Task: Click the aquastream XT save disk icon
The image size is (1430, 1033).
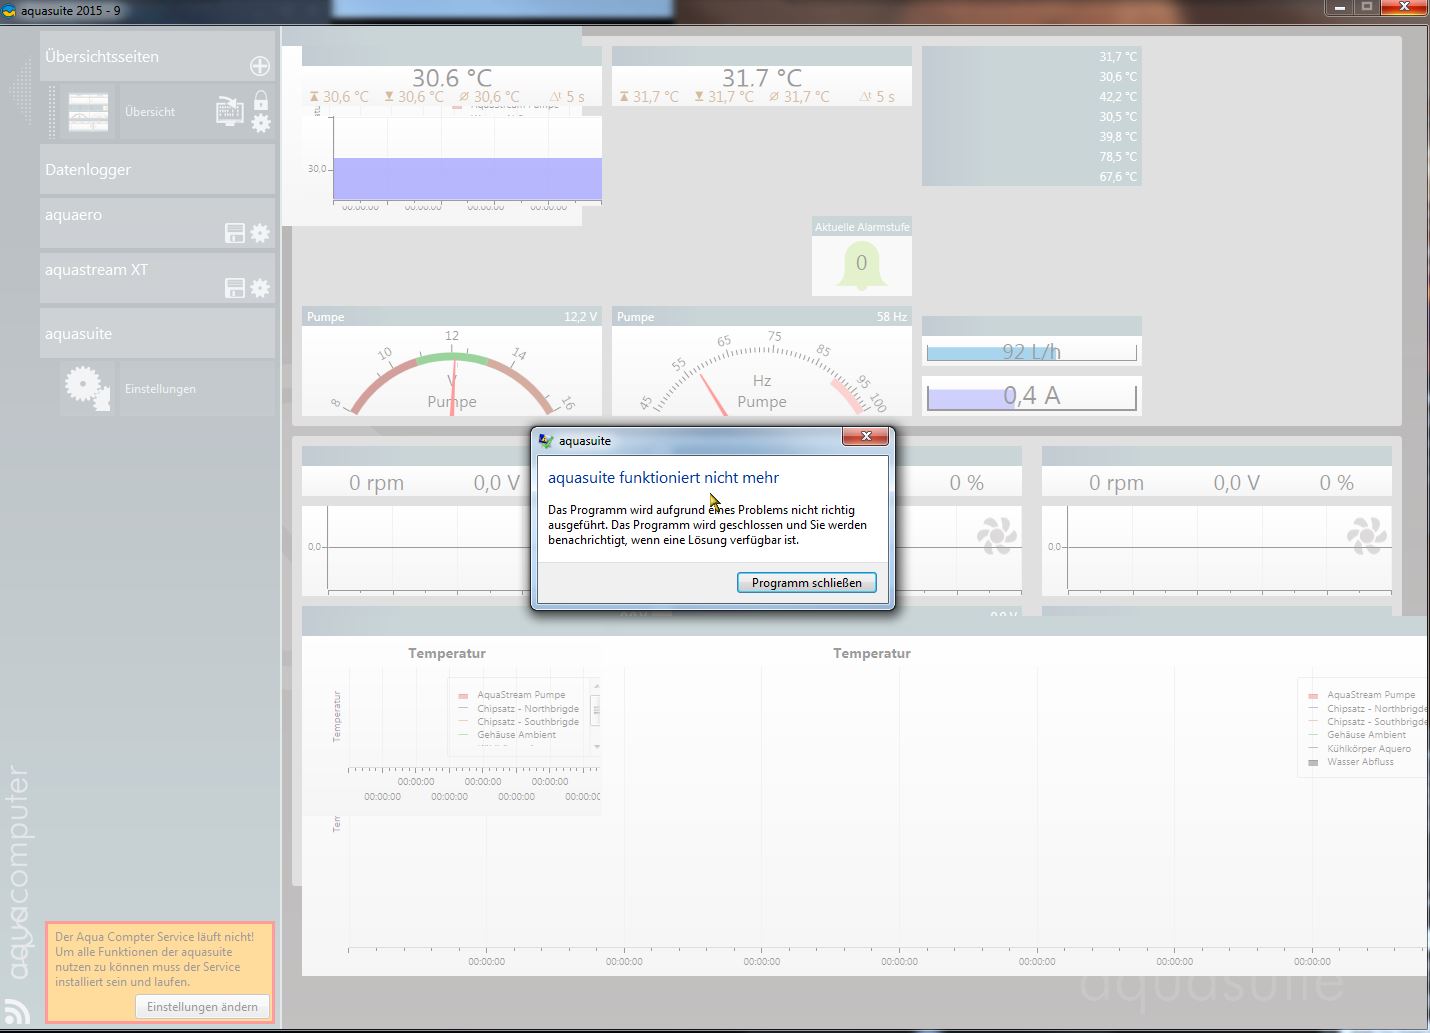Action: tap(235, 289)
